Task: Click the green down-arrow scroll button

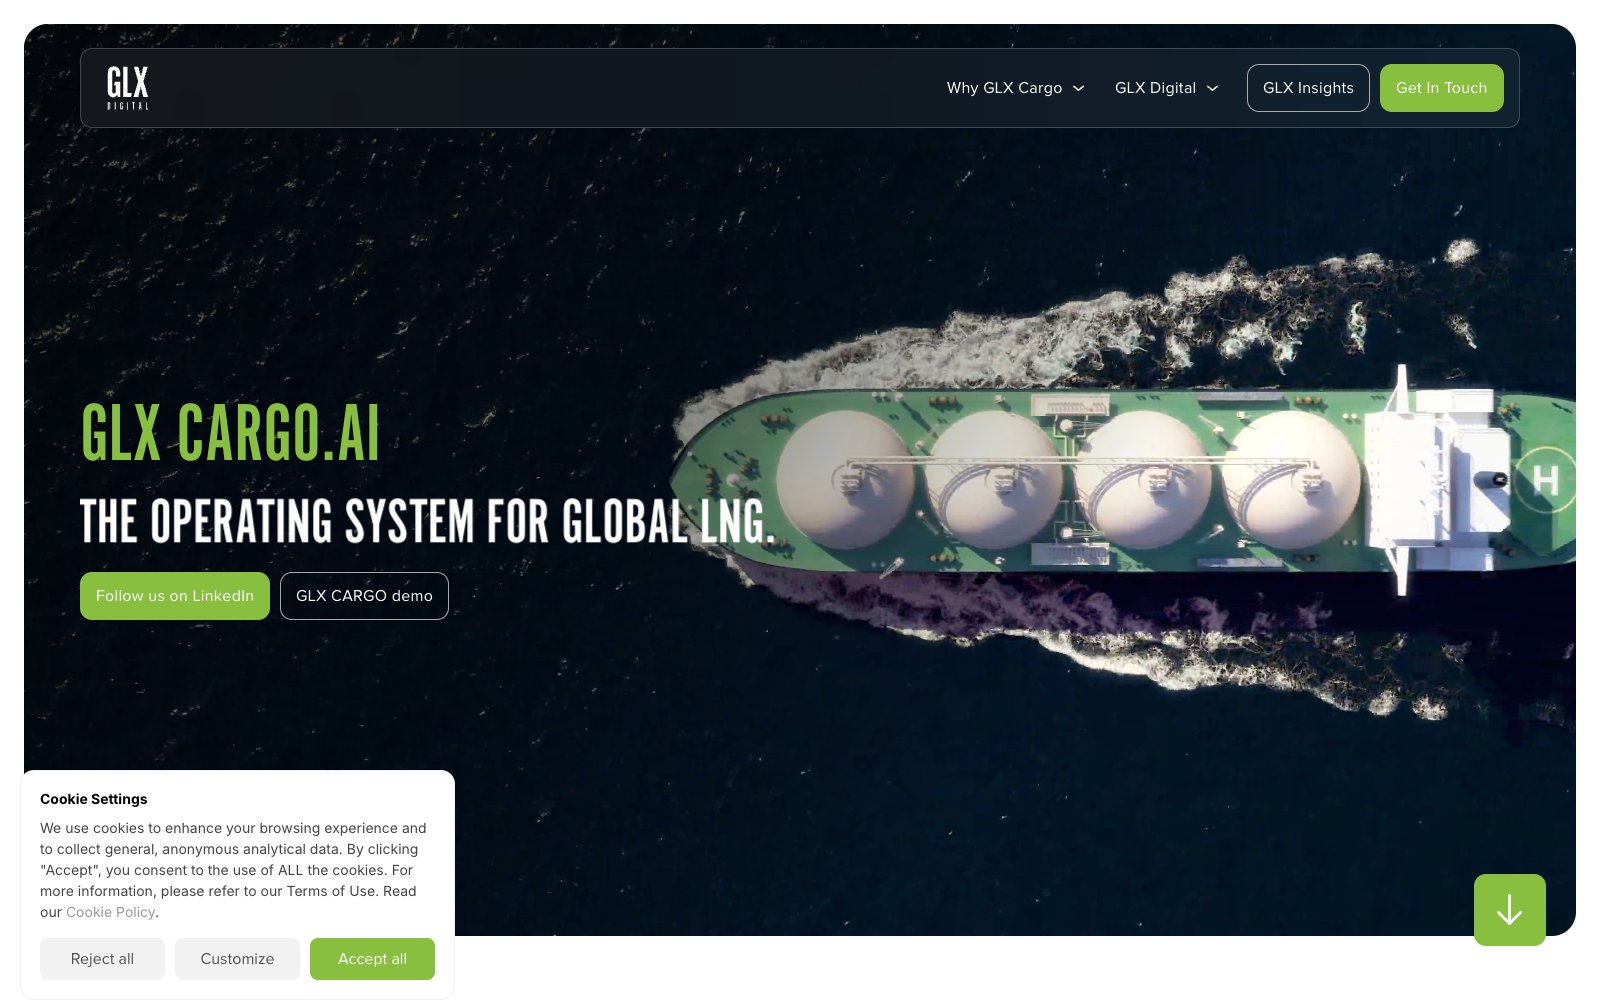Action: click(1509, 910)
